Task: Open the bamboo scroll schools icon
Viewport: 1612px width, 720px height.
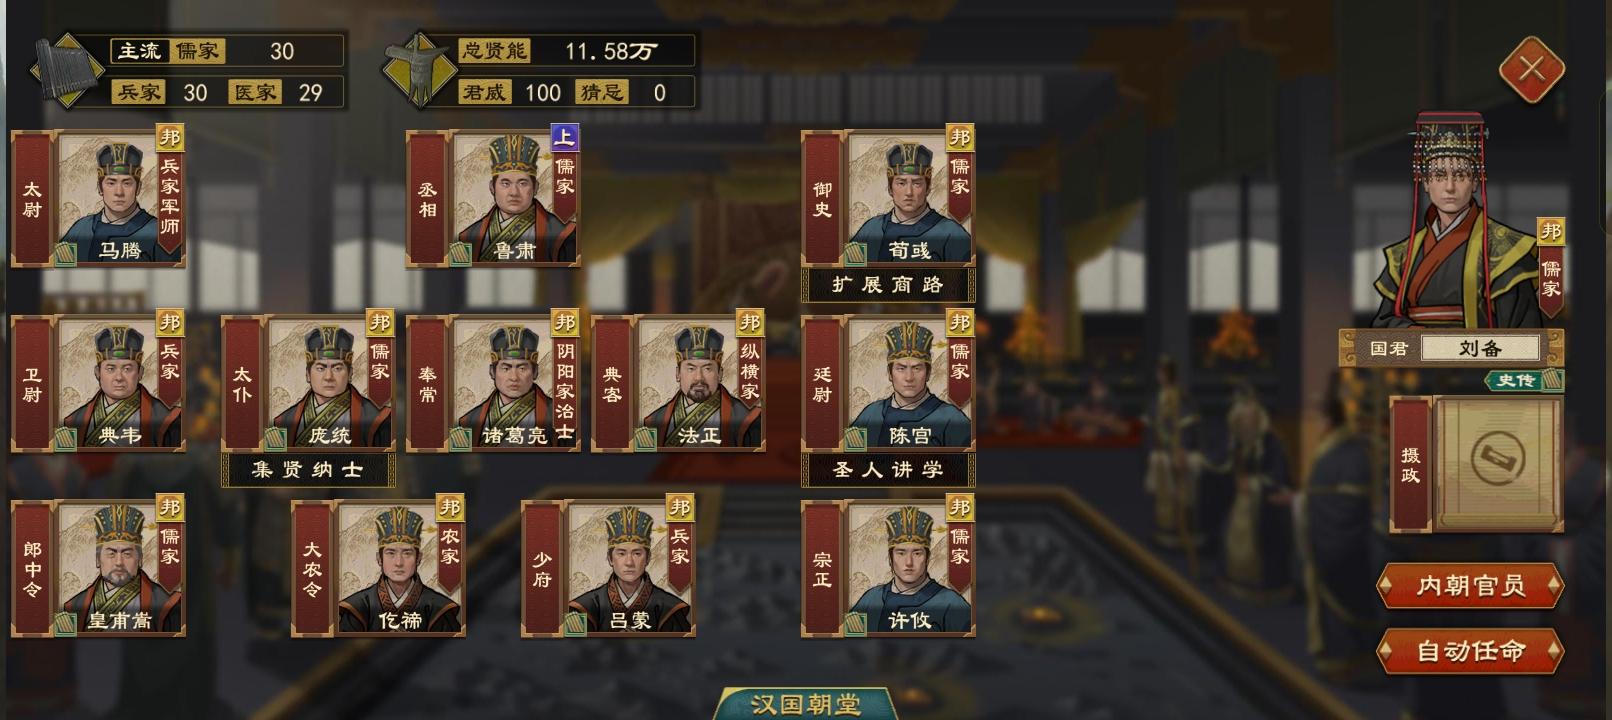Action: (65, 70)
